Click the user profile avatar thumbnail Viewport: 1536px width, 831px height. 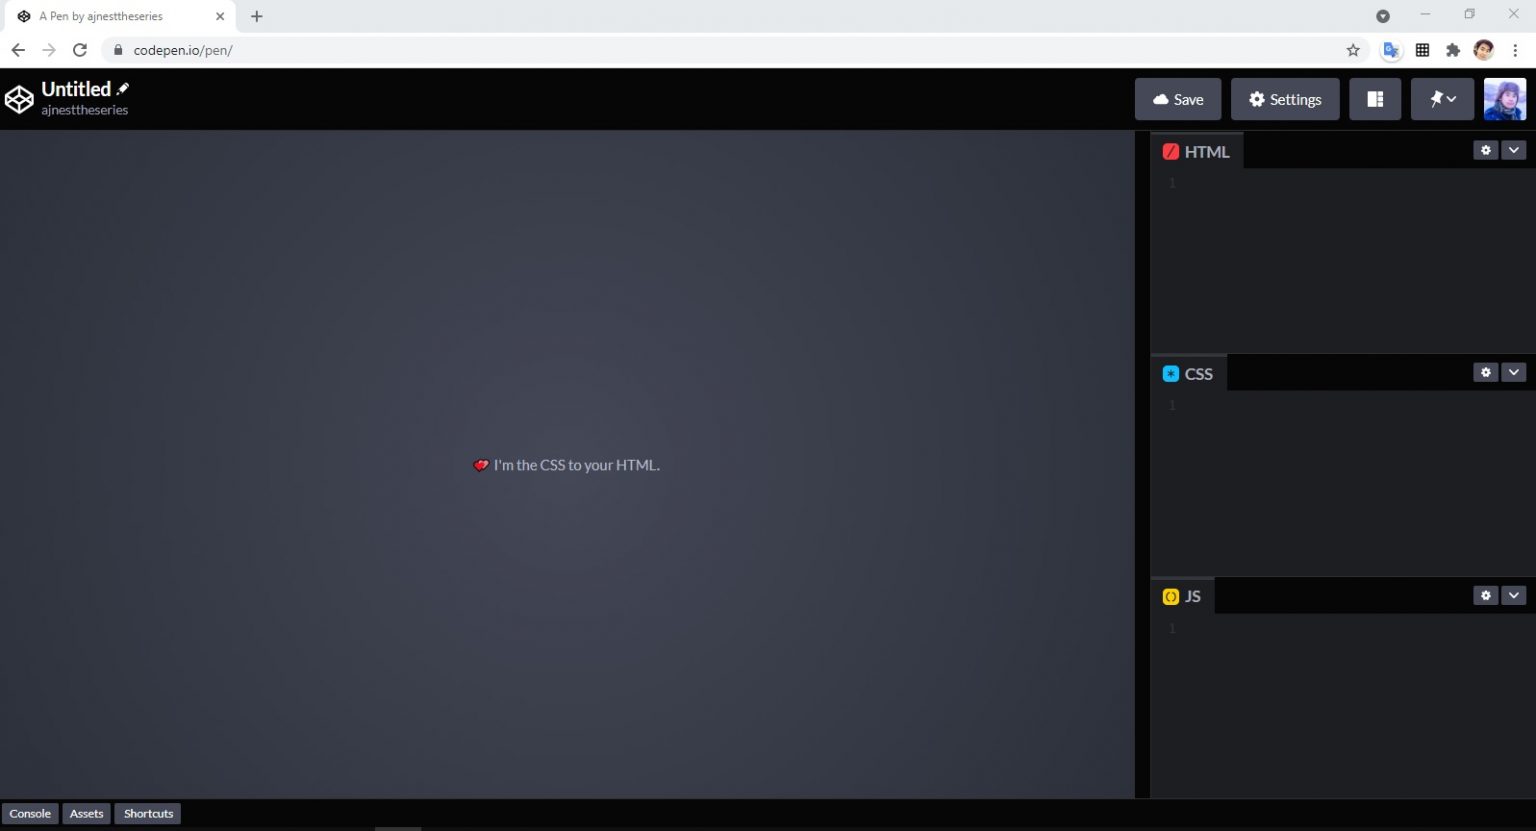[x=1504, y=99]
